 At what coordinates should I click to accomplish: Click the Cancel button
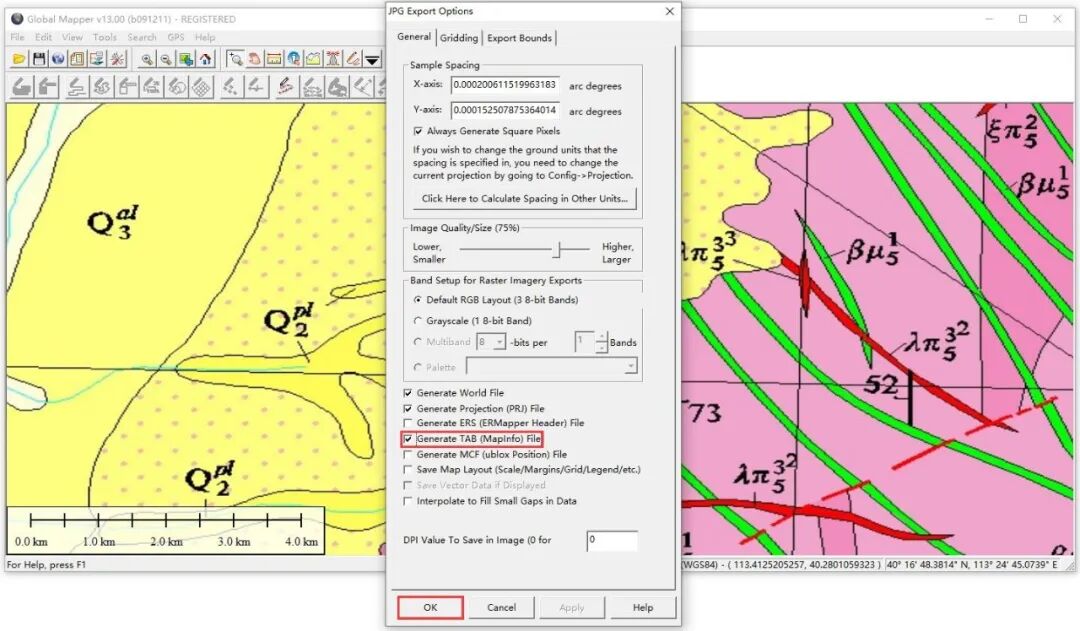[x=501, y=608]
